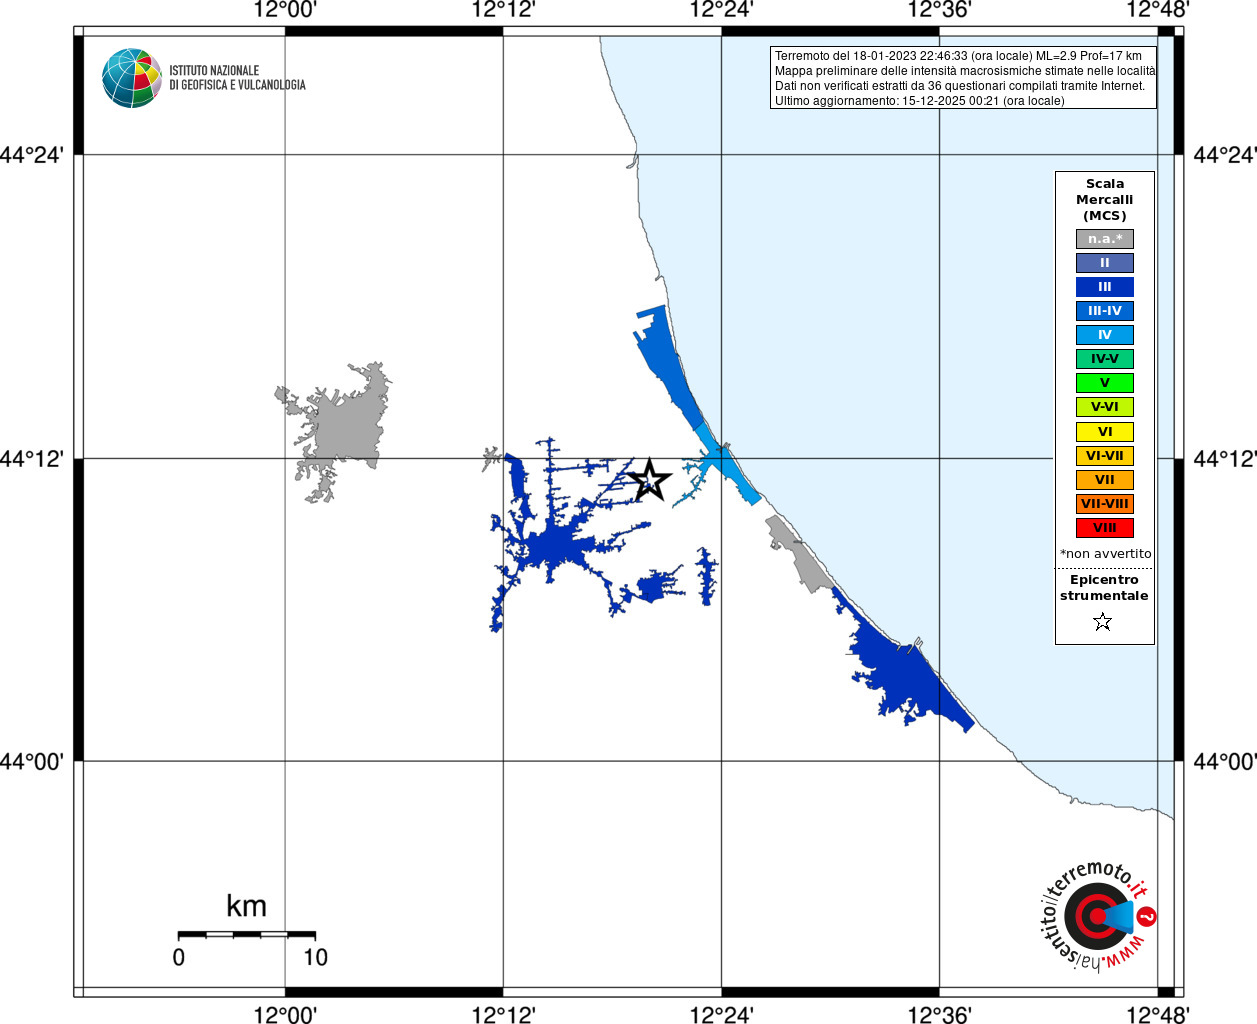Click the bottom 12°12' longitude label
This screenshot has width=1257, height=1024.
tap(503, 1014)
